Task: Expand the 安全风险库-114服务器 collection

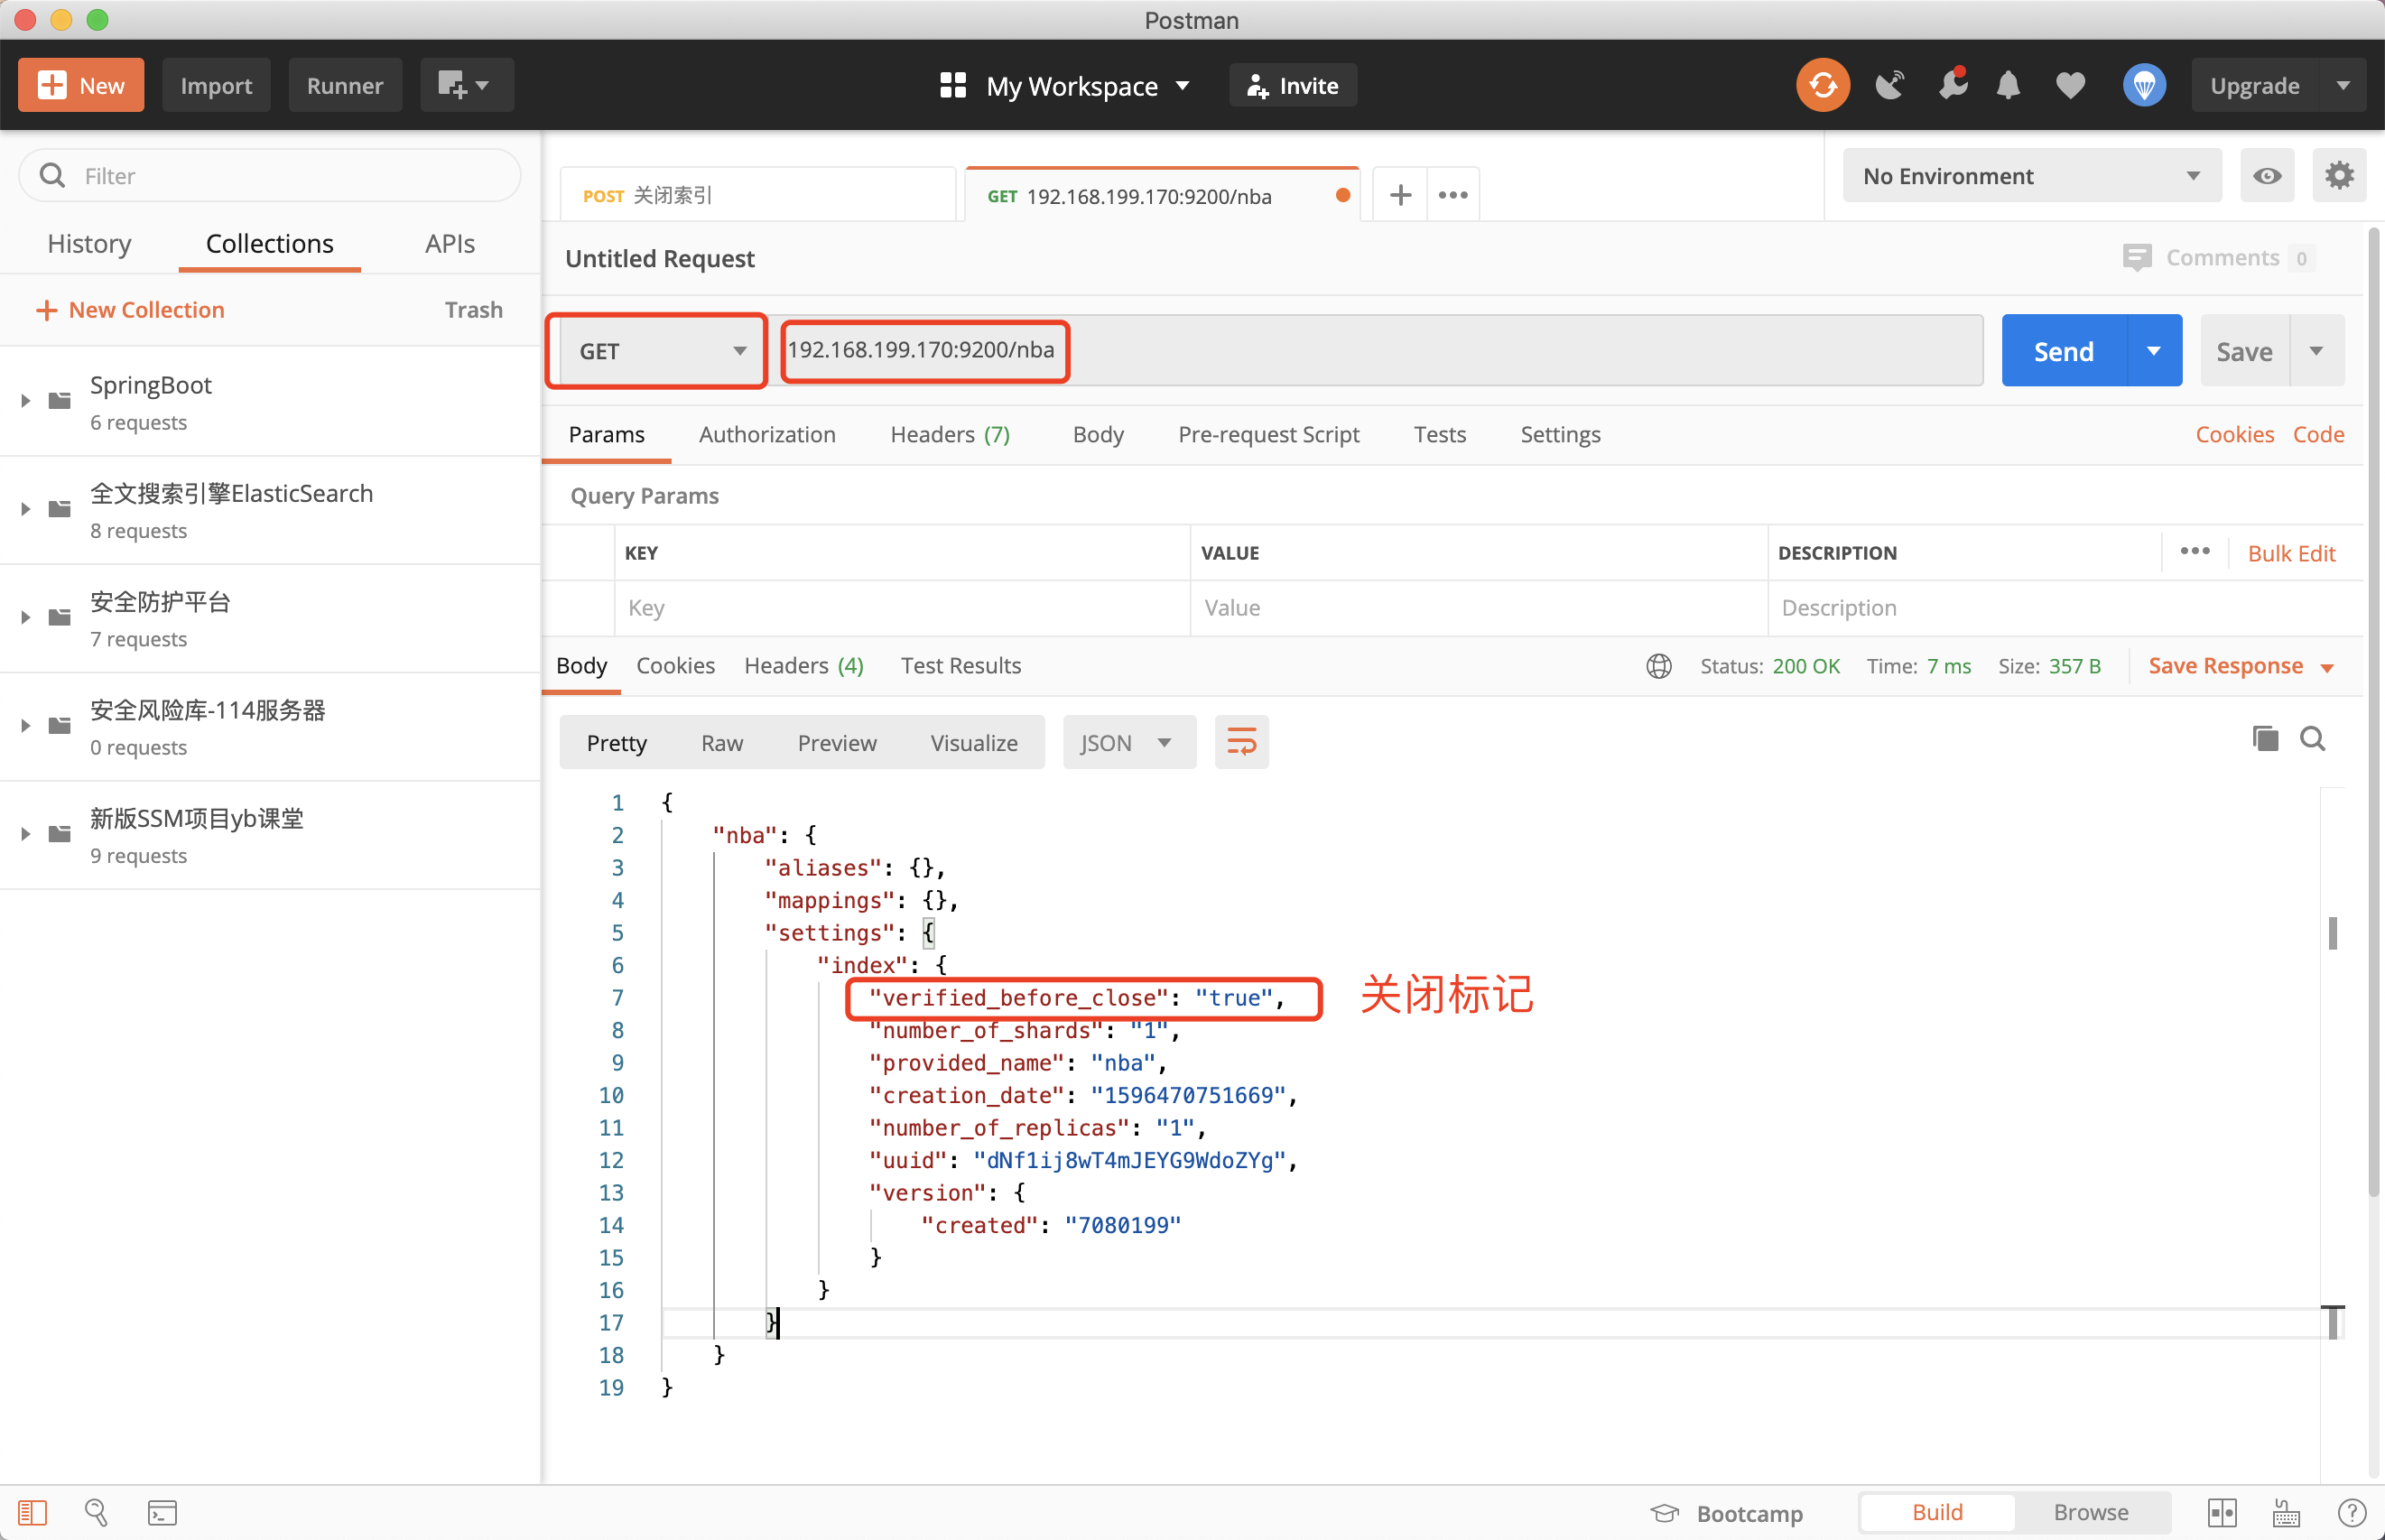Action: click(x=26, y=726)
